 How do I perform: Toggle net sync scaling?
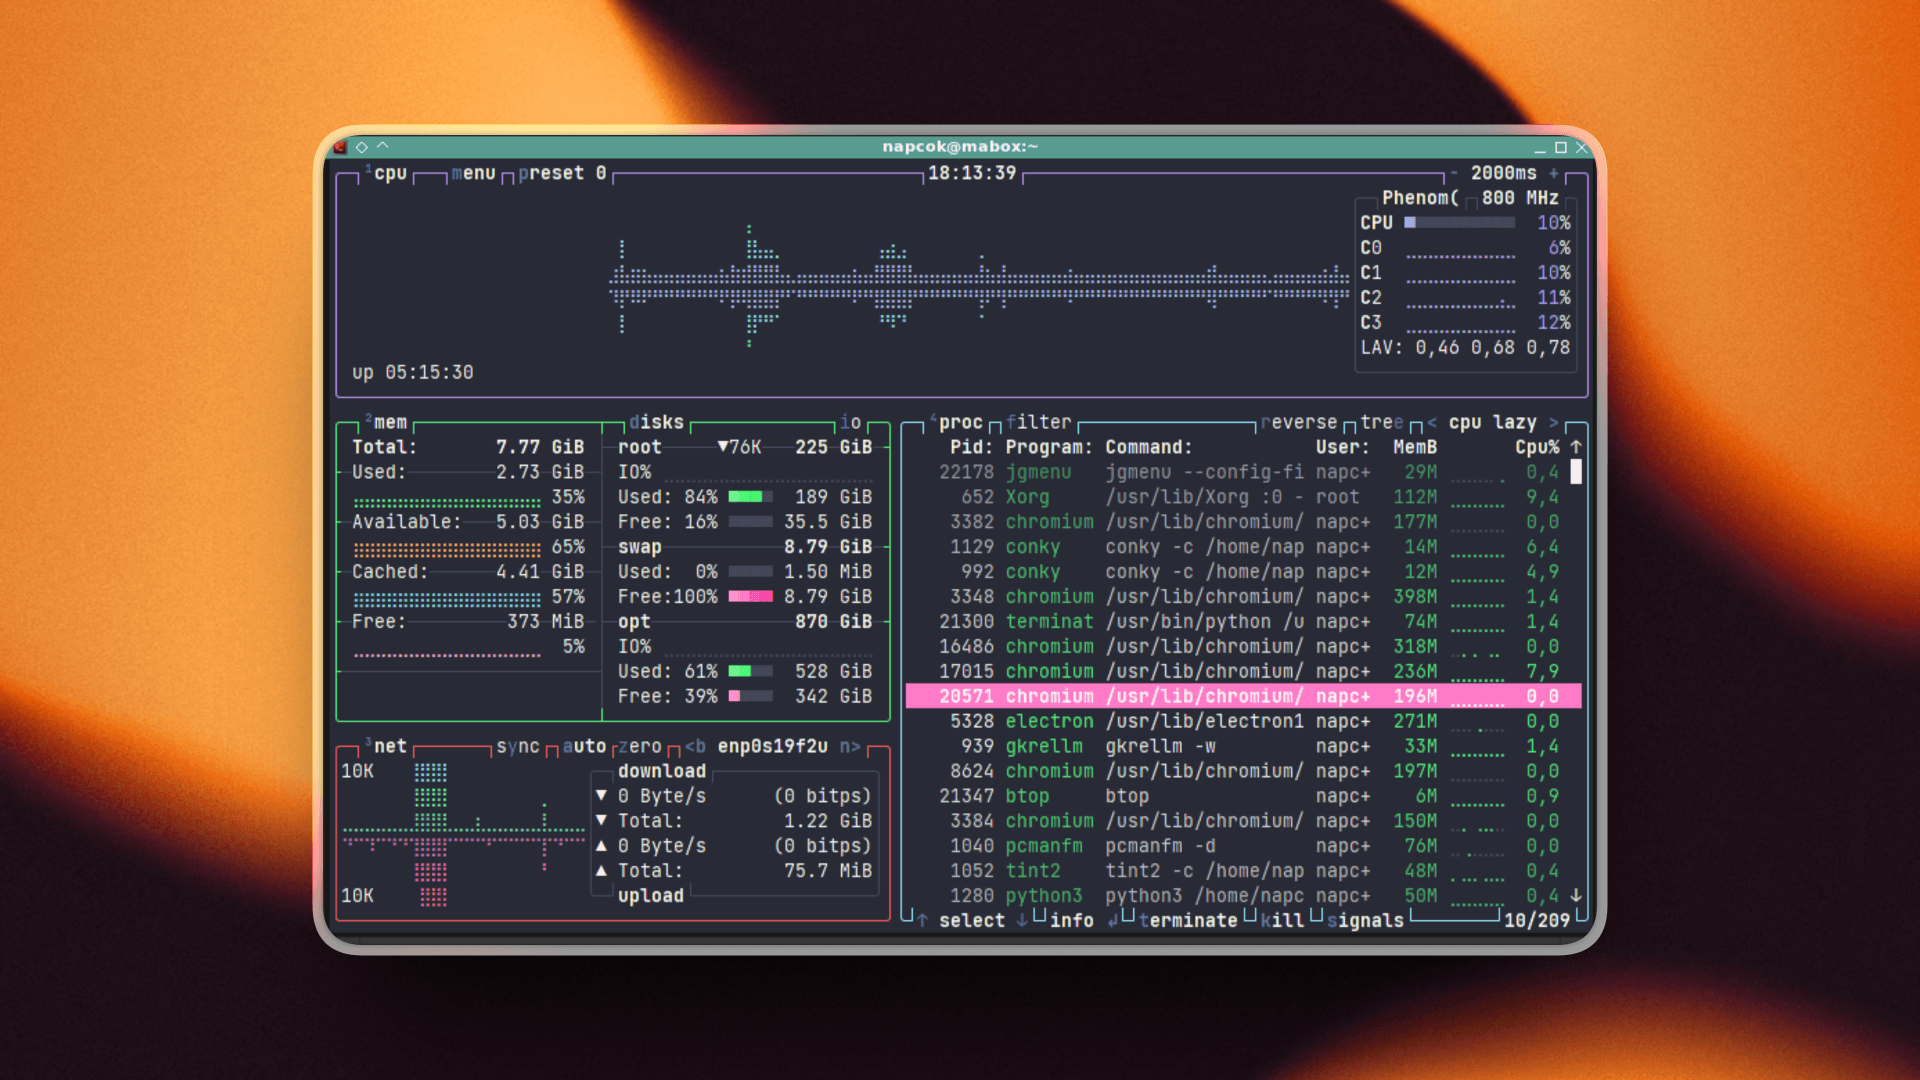coord(518,747)
